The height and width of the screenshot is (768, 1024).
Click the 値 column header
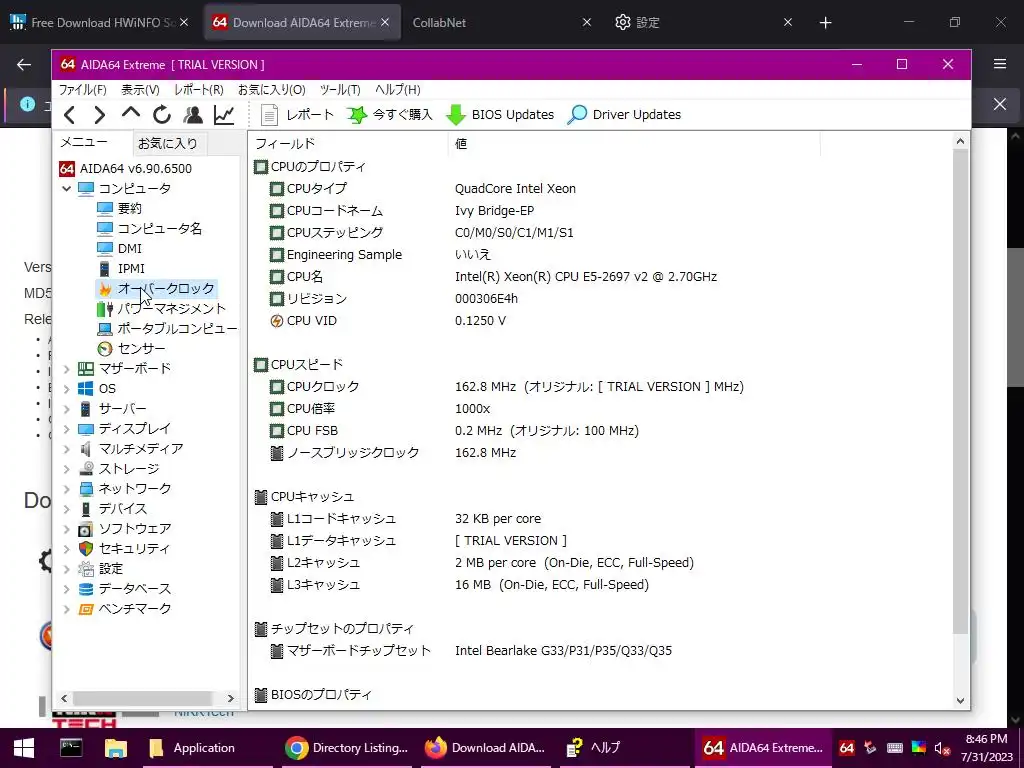pos(633,144)
